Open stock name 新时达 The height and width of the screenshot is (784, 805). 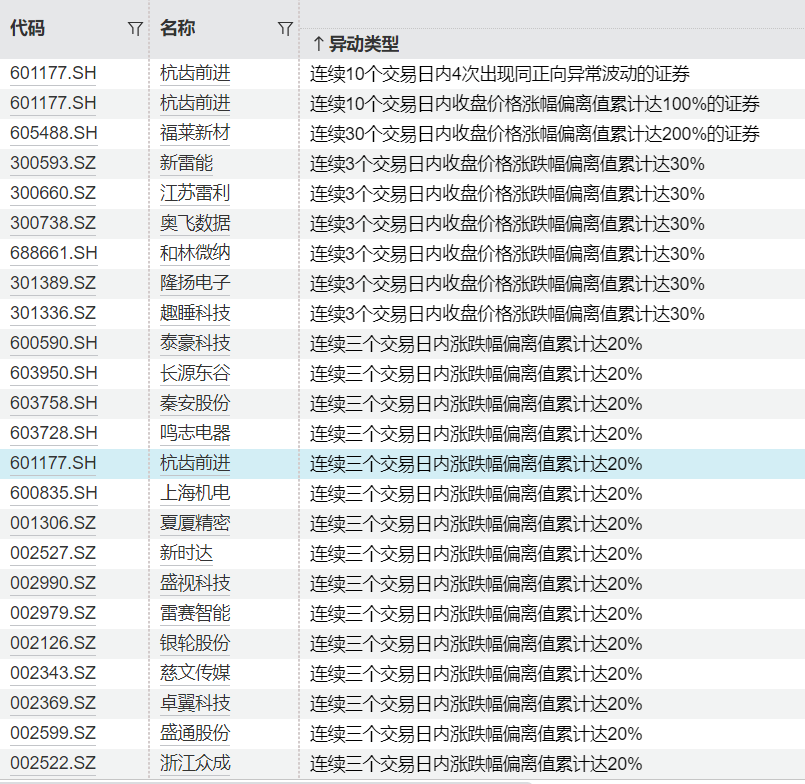186,553
